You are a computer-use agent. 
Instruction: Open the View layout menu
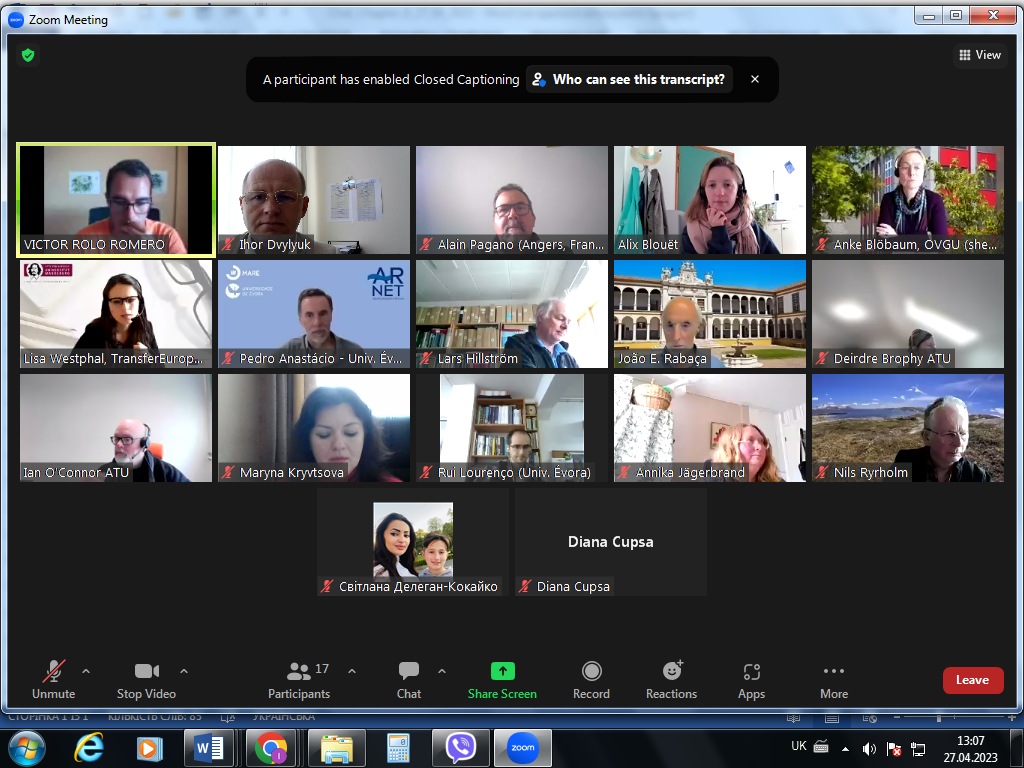(x=980, y=55)
